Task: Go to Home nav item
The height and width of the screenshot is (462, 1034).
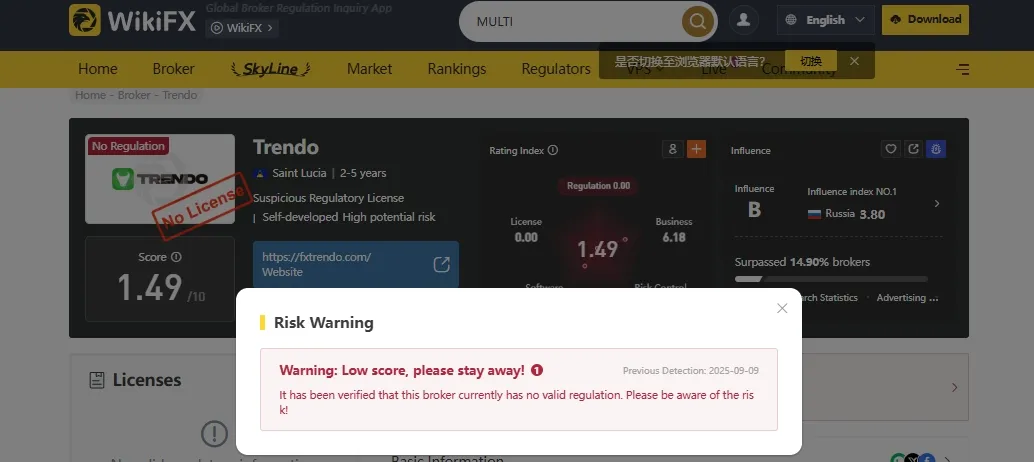Action: 98,69
